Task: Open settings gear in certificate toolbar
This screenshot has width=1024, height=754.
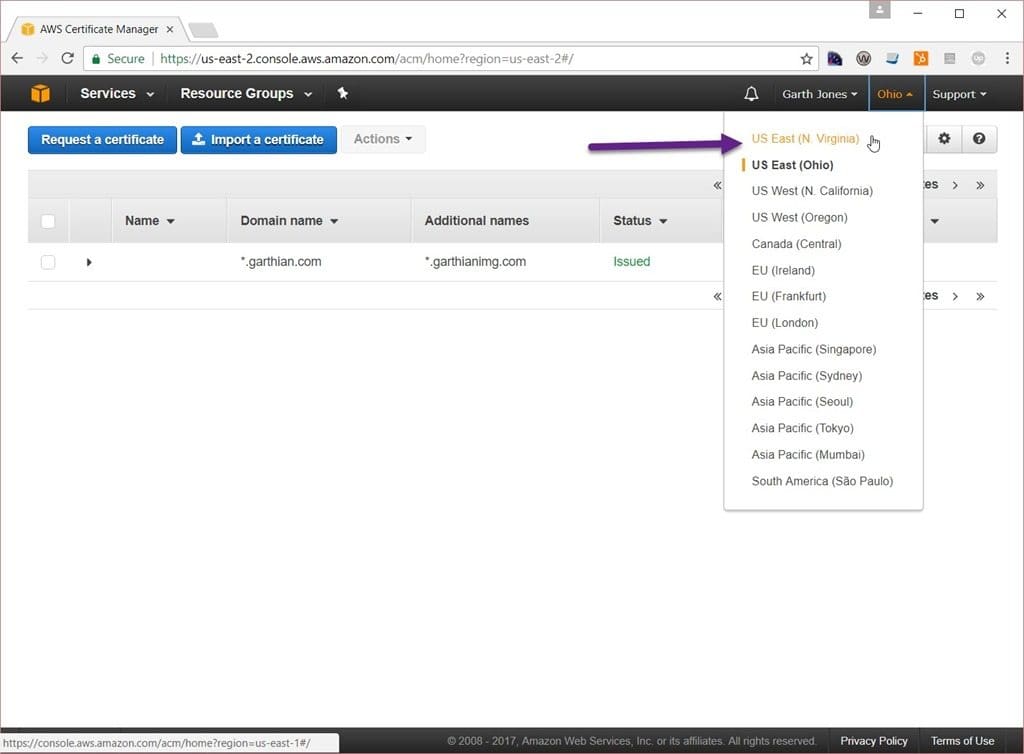Action: tap(944, 138)
